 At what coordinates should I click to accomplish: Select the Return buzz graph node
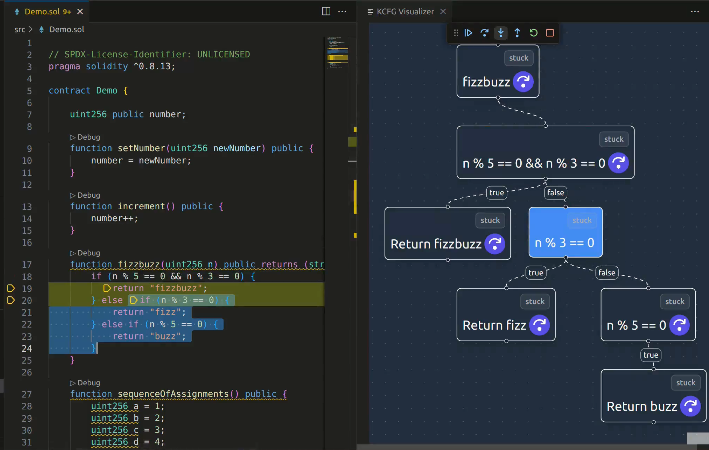(653, 396)
